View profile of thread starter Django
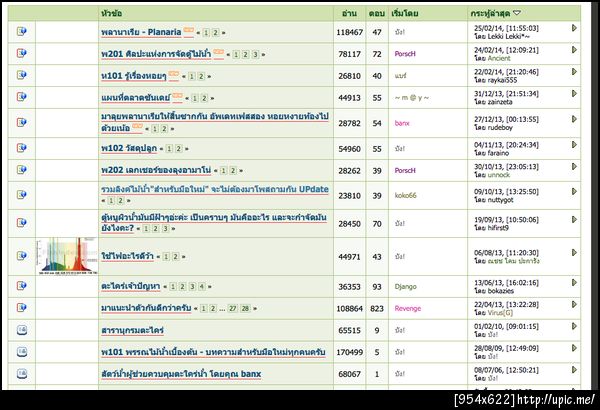Image resolution: width=600 pixels, height=410 pixels. click(405, 286)
